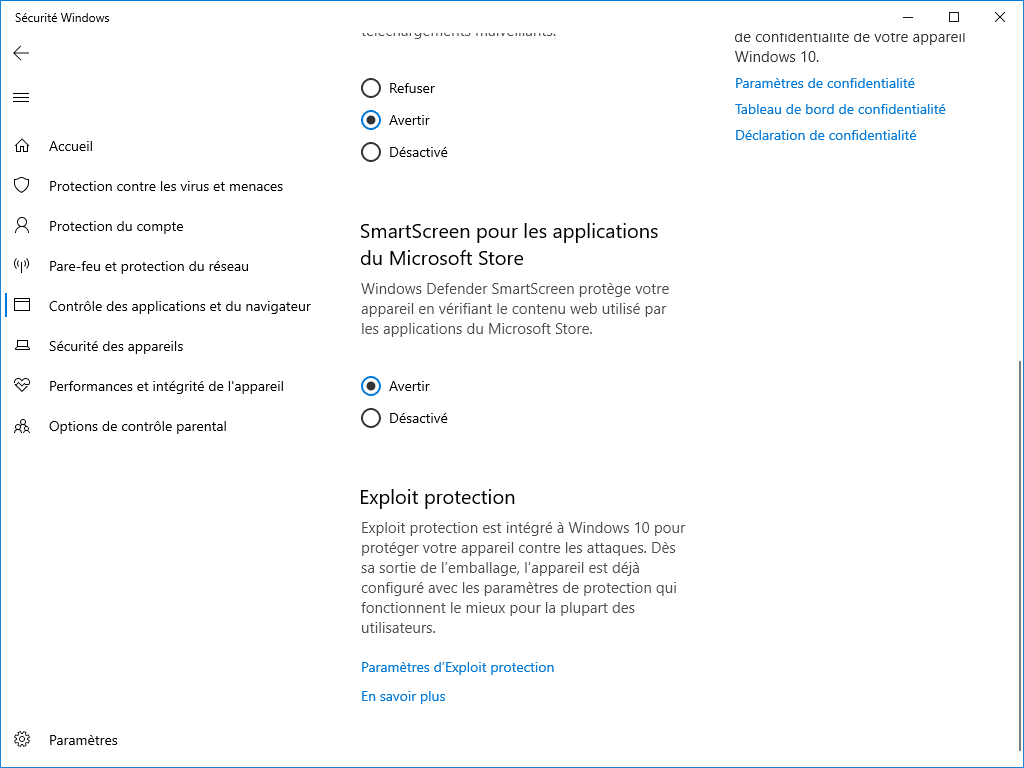
Task: Open Tableau de bord de confidentialité link
Action: click(840, 109)
